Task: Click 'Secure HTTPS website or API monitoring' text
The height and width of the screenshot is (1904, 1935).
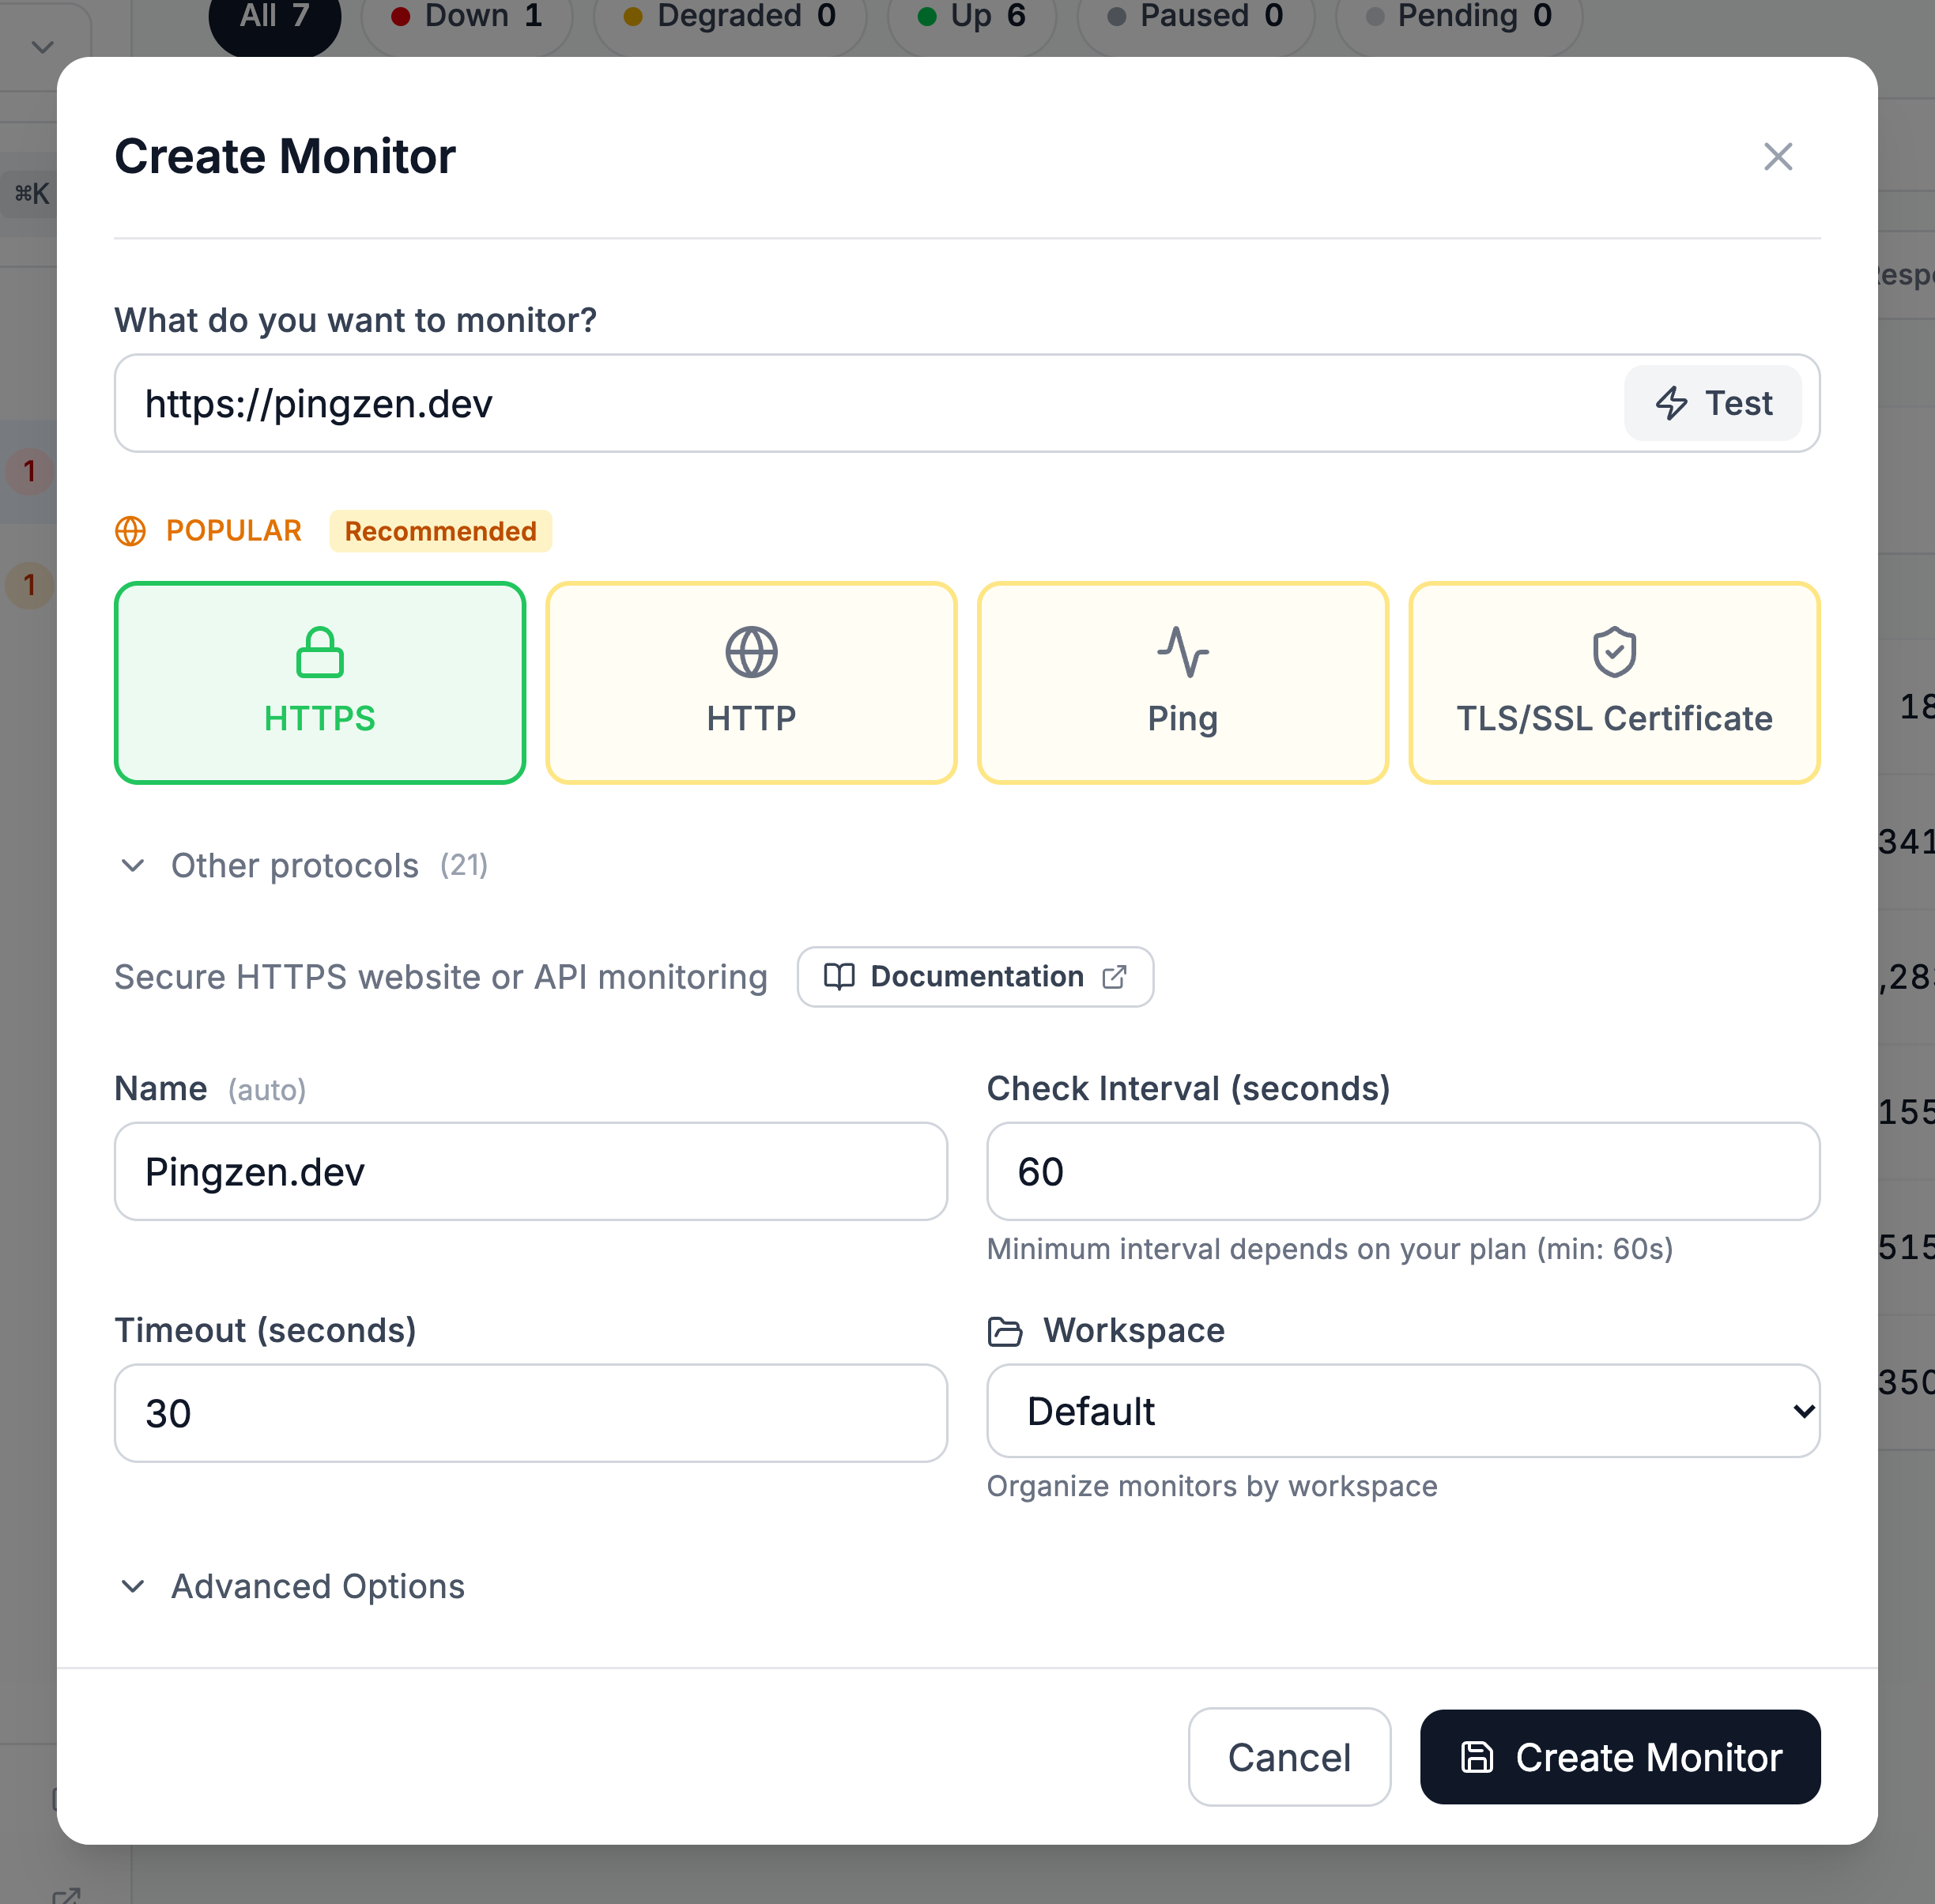Action: coord(441,977)
